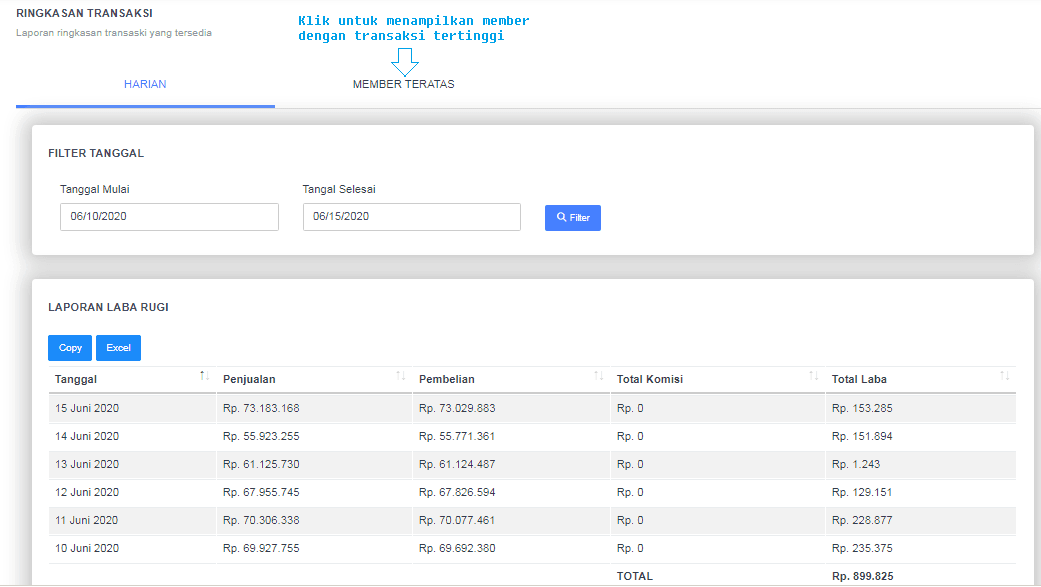The image size is (1041, 587).
Task: Open the MEMBER TERATAS tab
Action: tap(403, 84)
